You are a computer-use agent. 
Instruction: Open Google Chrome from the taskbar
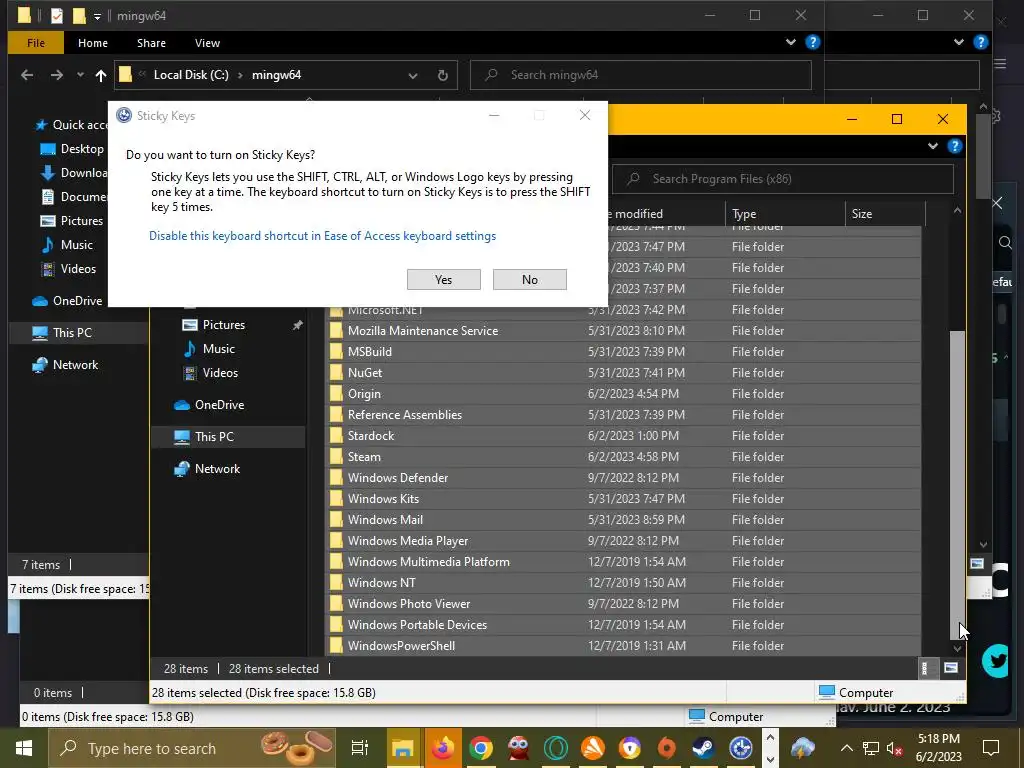[x=481, y=748]
